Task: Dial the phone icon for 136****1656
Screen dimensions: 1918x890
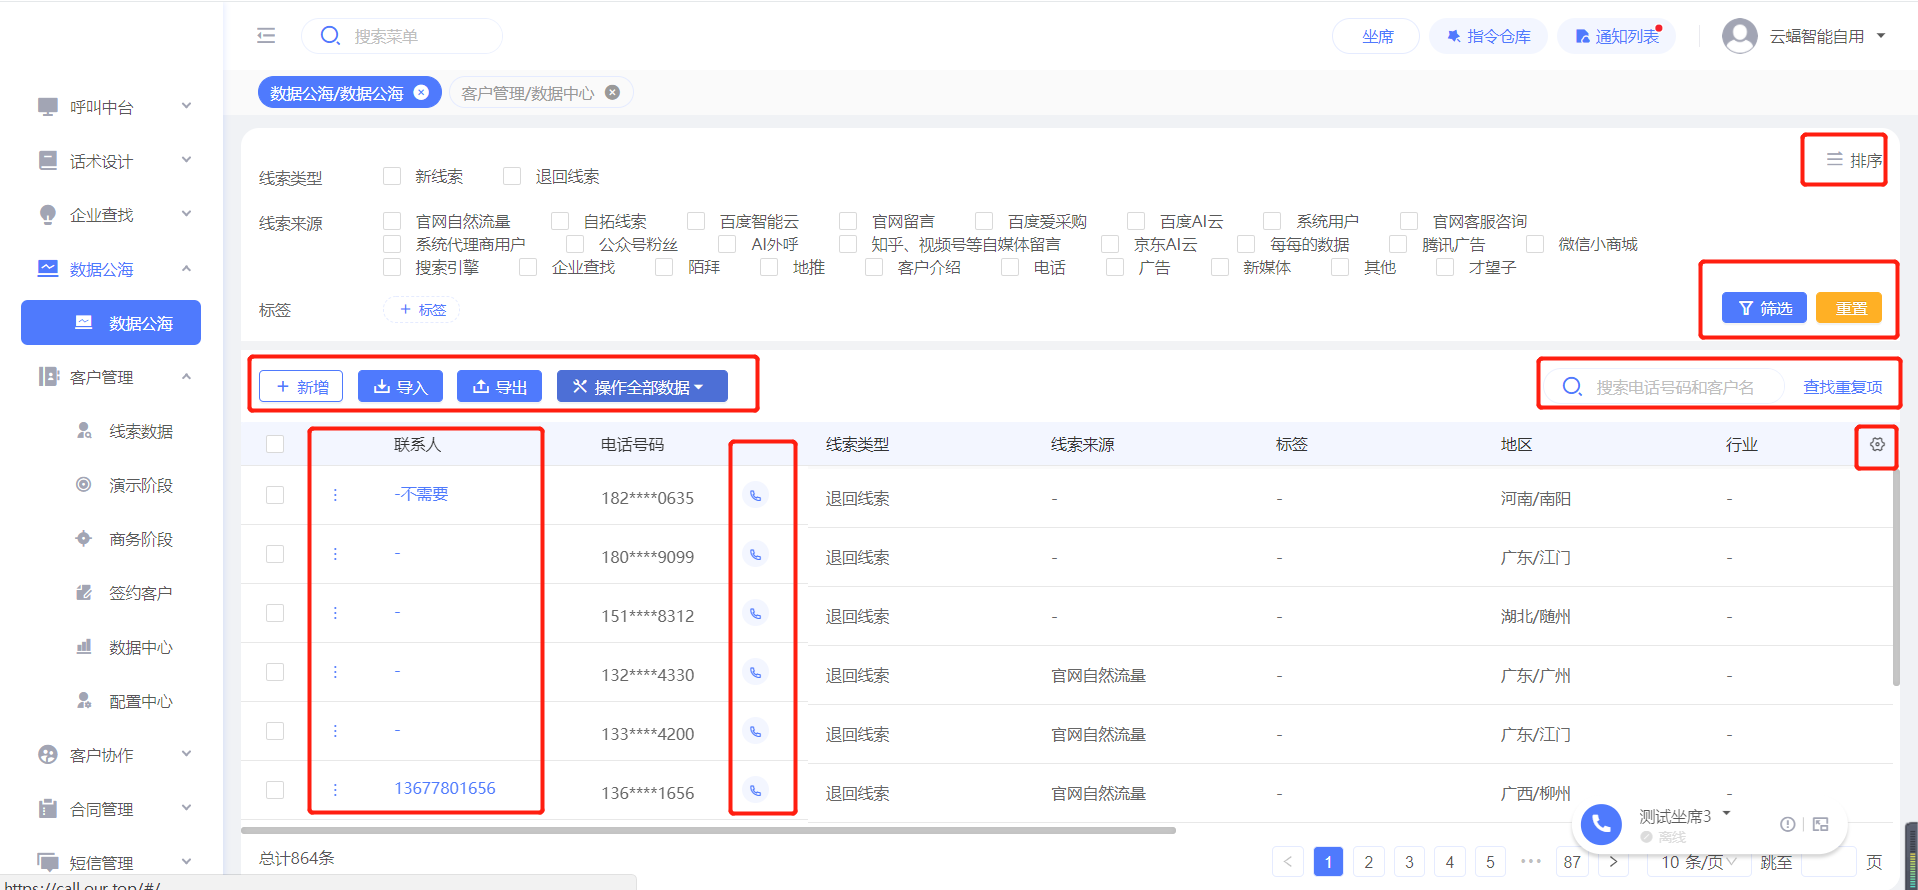Action: [756, 790]
